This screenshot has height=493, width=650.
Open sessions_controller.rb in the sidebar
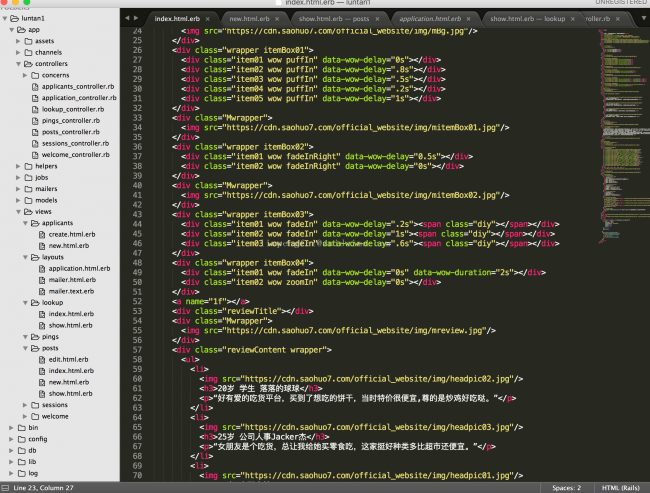pyautogui.click(x=78, y=143)
